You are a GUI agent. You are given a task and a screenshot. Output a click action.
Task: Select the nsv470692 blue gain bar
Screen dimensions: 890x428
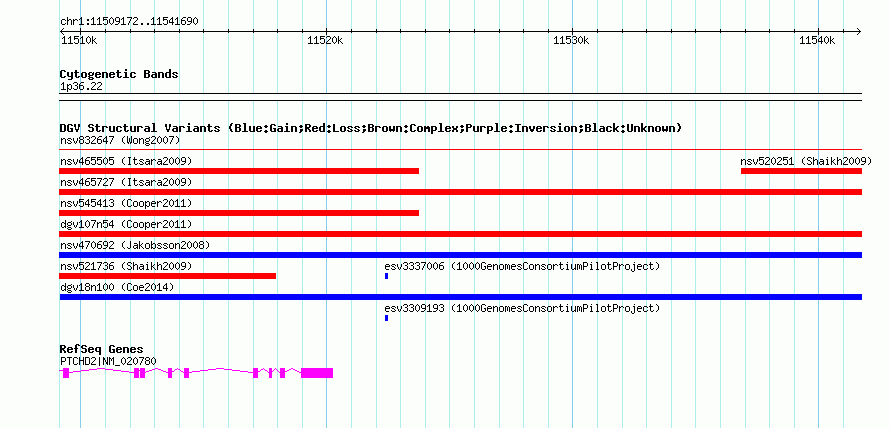(461, 255)
